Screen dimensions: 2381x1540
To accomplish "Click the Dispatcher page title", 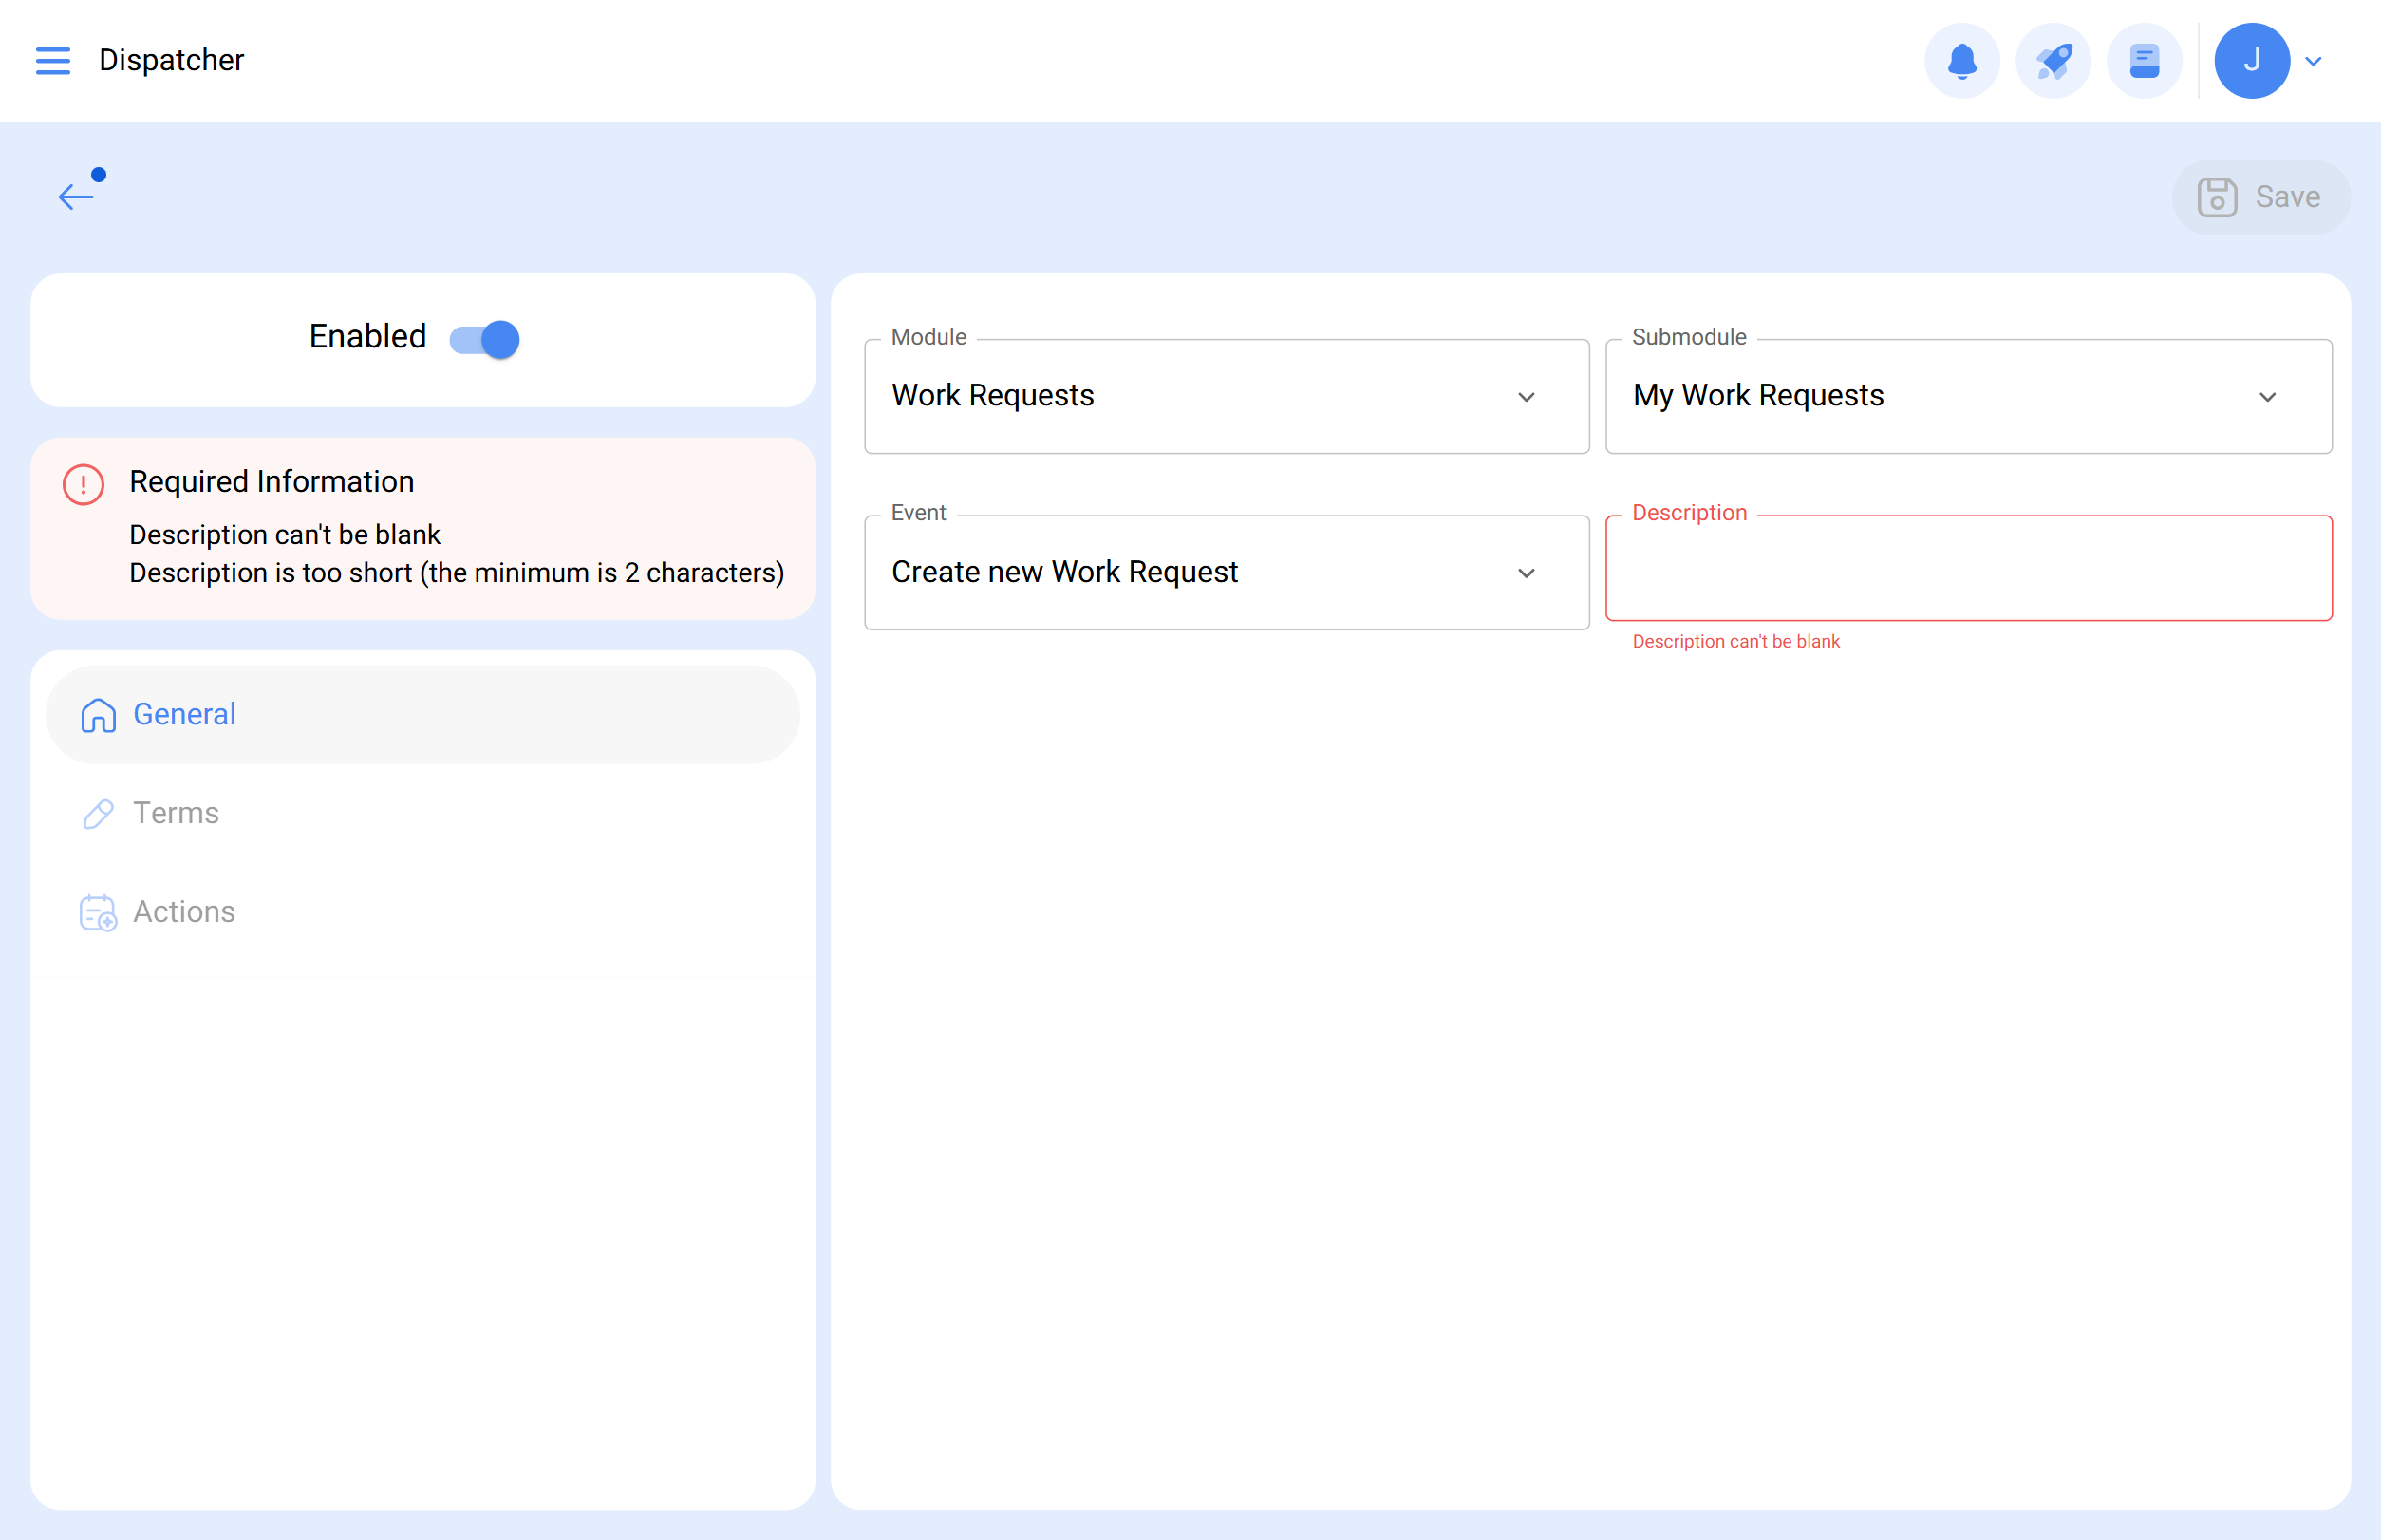I will pos(171,61).
